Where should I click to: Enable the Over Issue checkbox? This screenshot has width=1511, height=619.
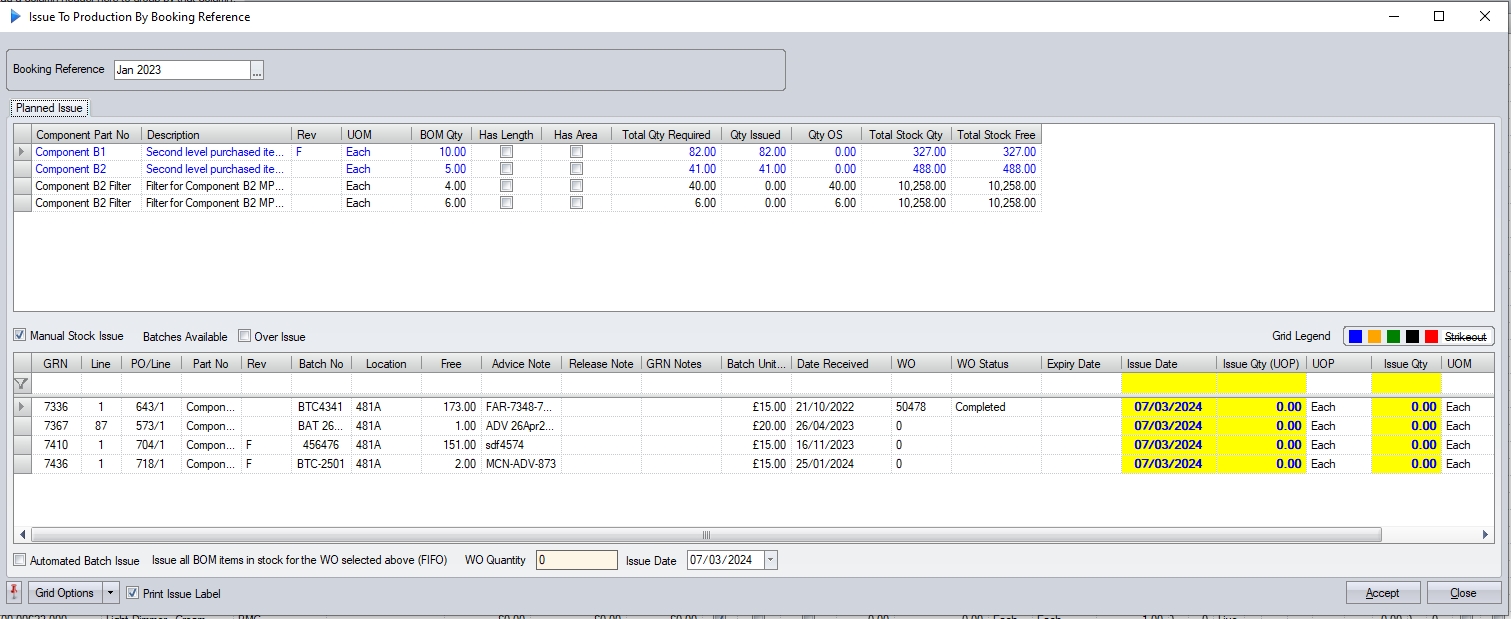pos(244,337)
